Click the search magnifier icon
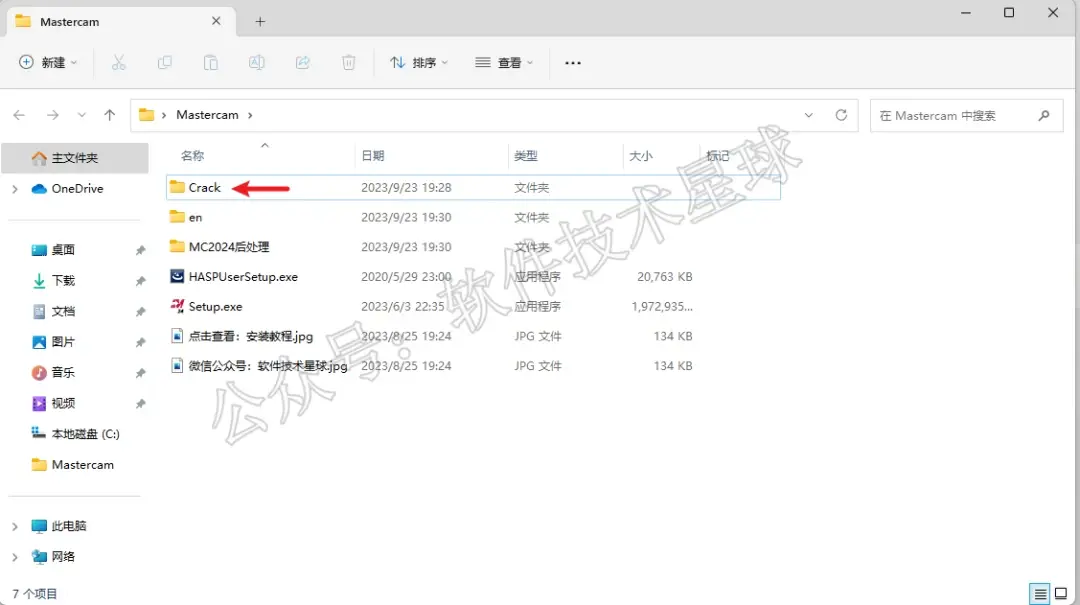The width and height of the screenshot is (1080, 605). click(1044, 116)
